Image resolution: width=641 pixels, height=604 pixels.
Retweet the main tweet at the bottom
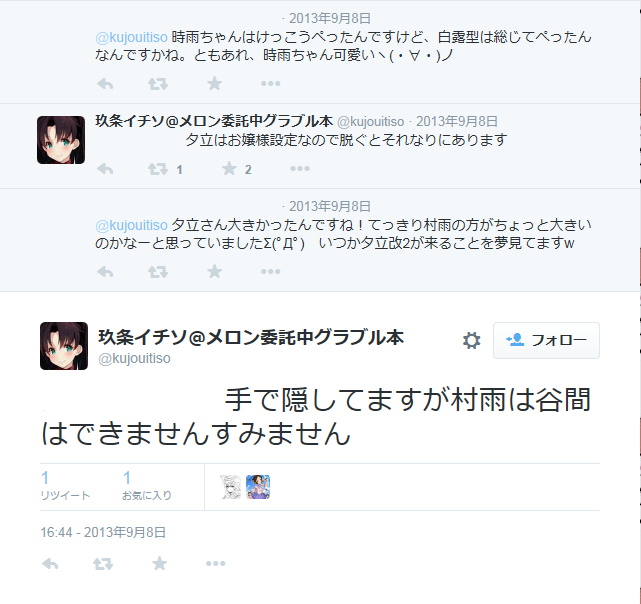(103, 564)
